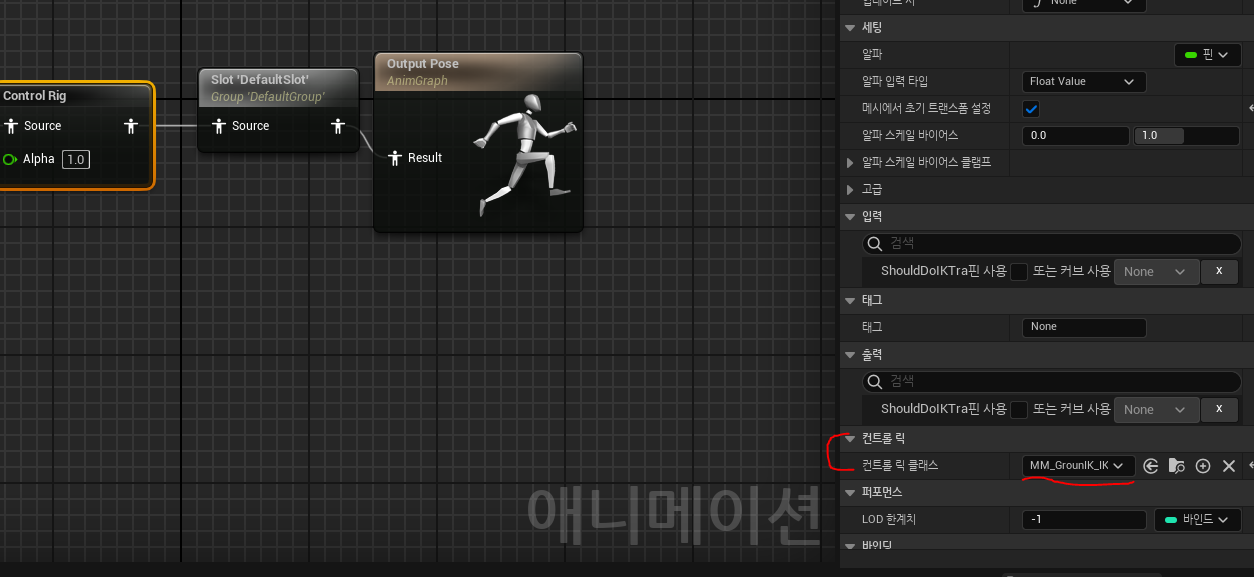Select the Slot 'DefaultSlot' node header
This screenshot has height=577, width=1254.
click(x=278, y=87)
